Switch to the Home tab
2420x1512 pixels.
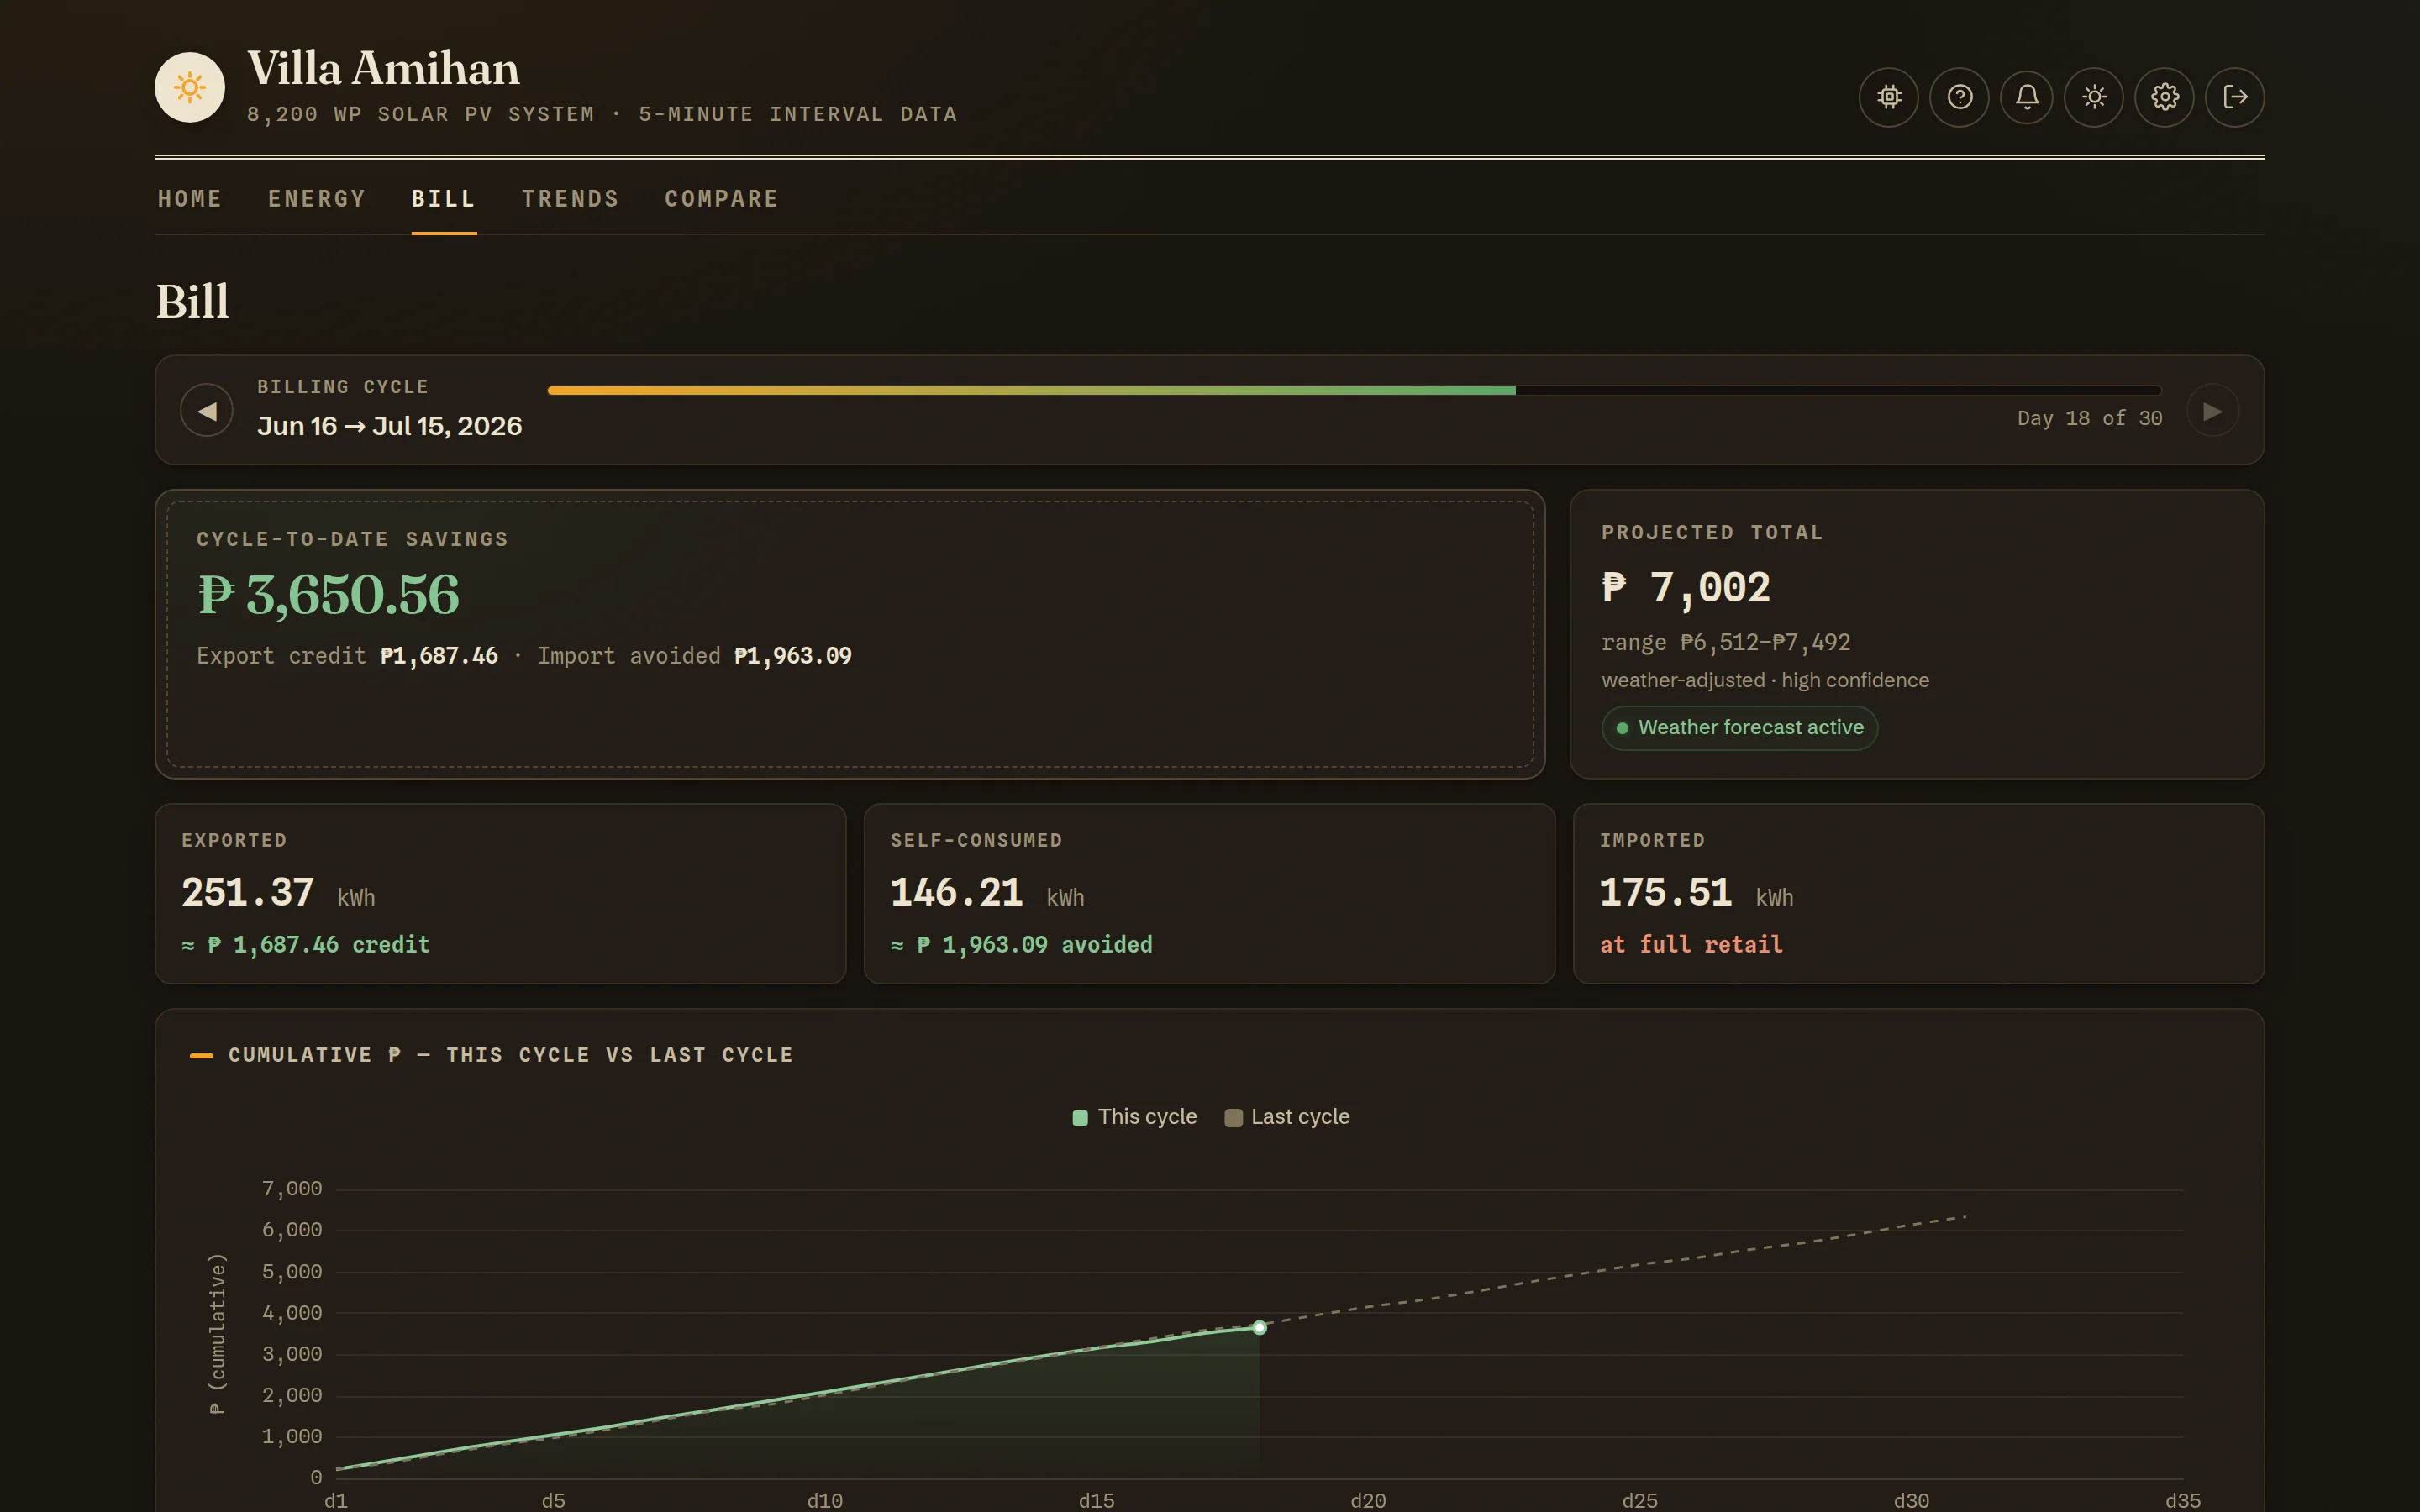[x=190, y=199]
